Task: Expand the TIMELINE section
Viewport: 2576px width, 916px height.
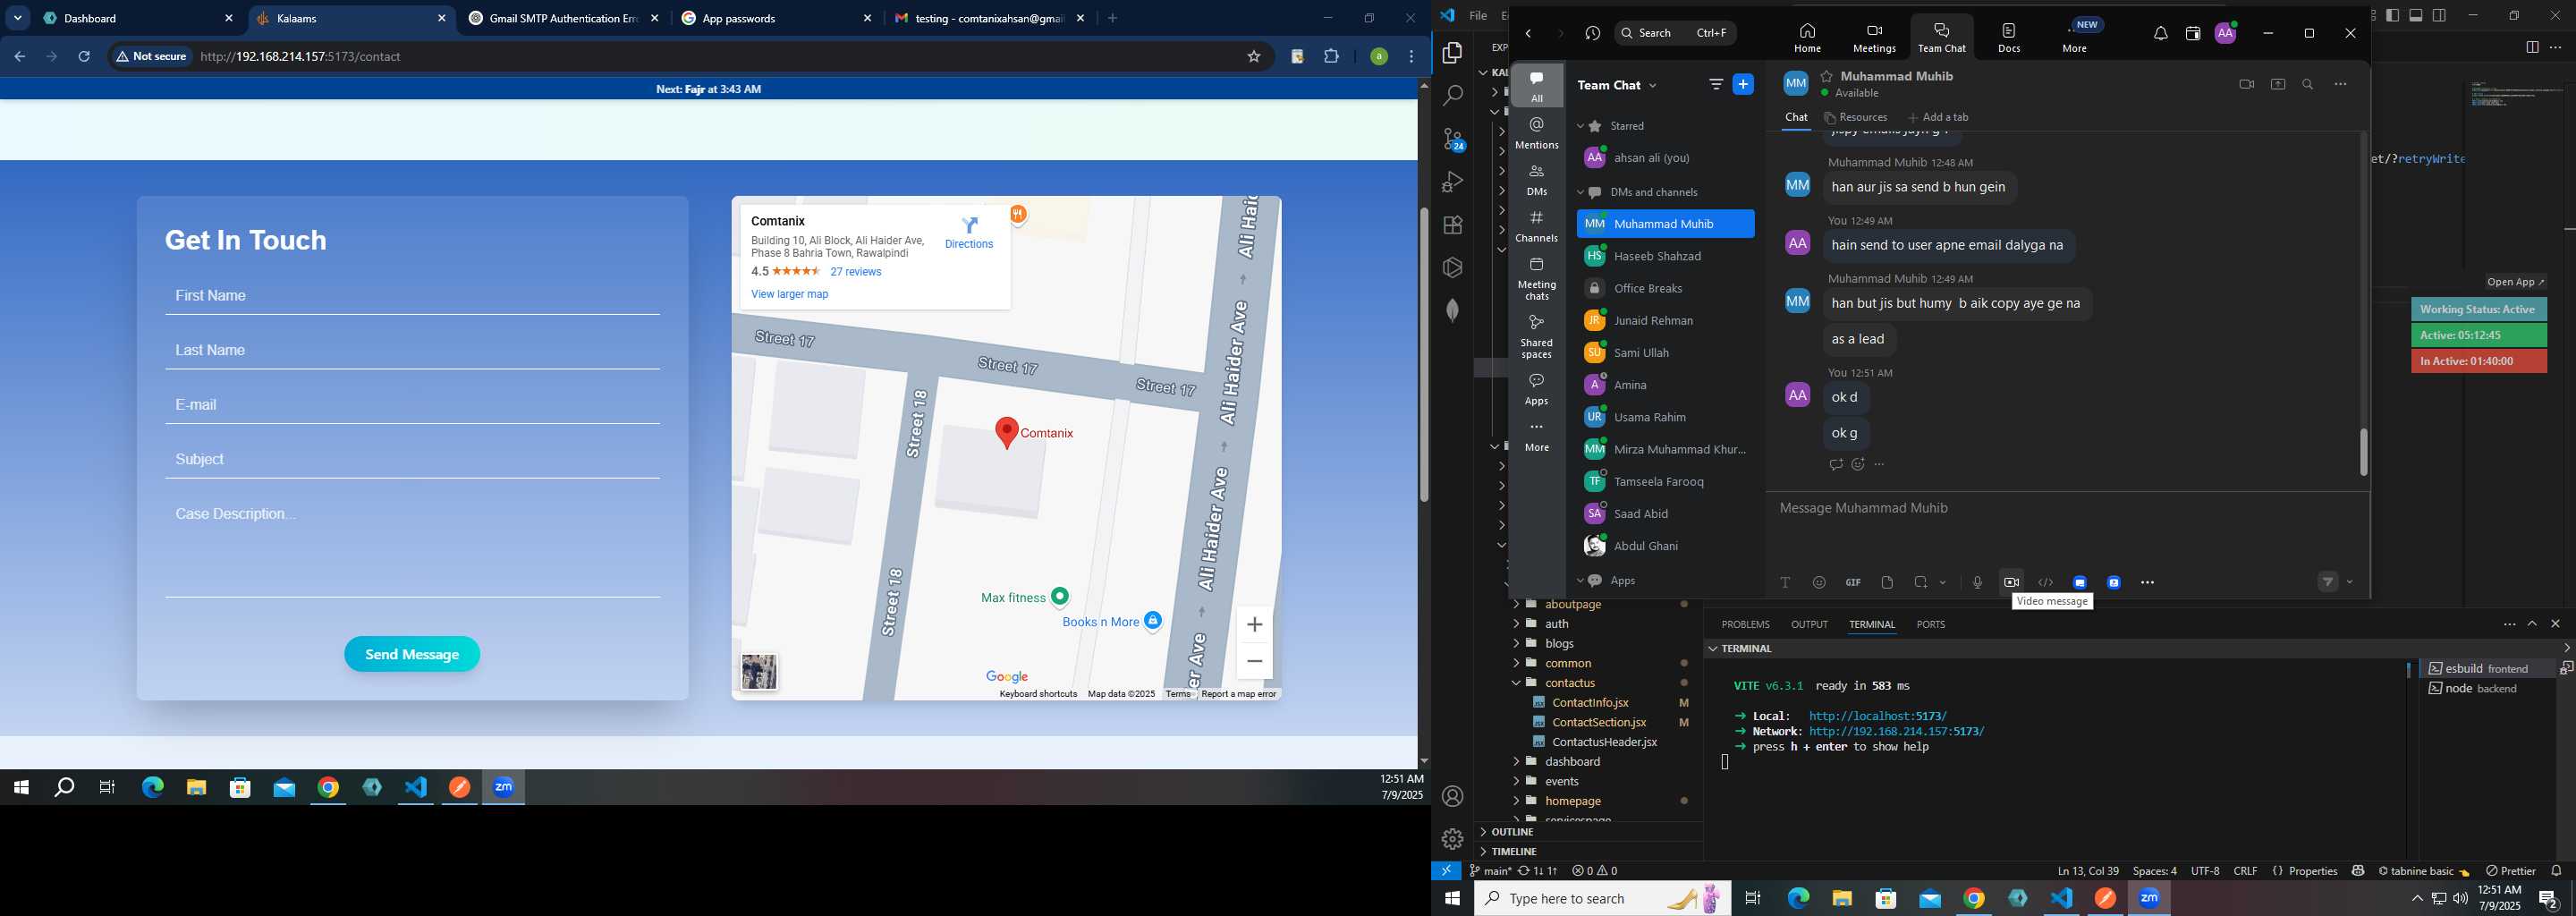Action: (1514, 852)
